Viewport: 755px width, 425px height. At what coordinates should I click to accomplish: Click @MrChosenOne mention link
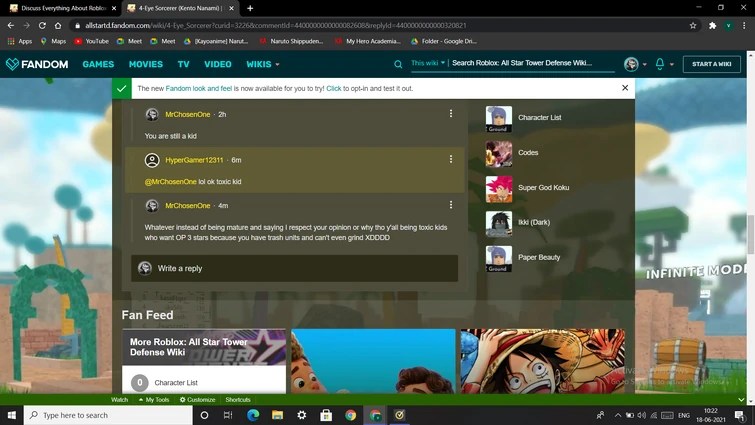170,181
